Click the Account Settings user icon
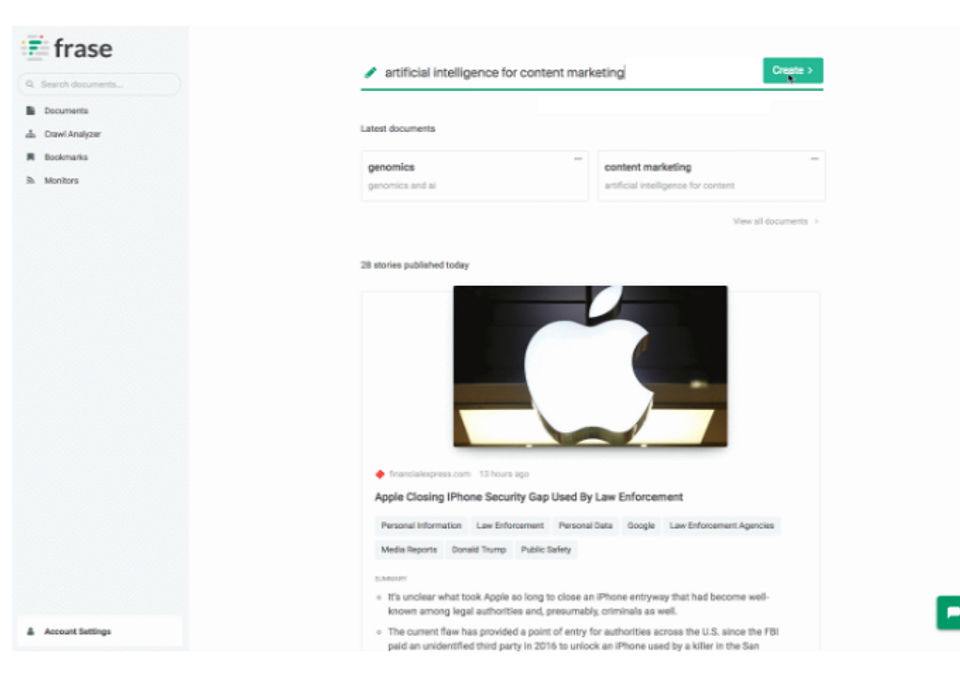 (31, 631)
